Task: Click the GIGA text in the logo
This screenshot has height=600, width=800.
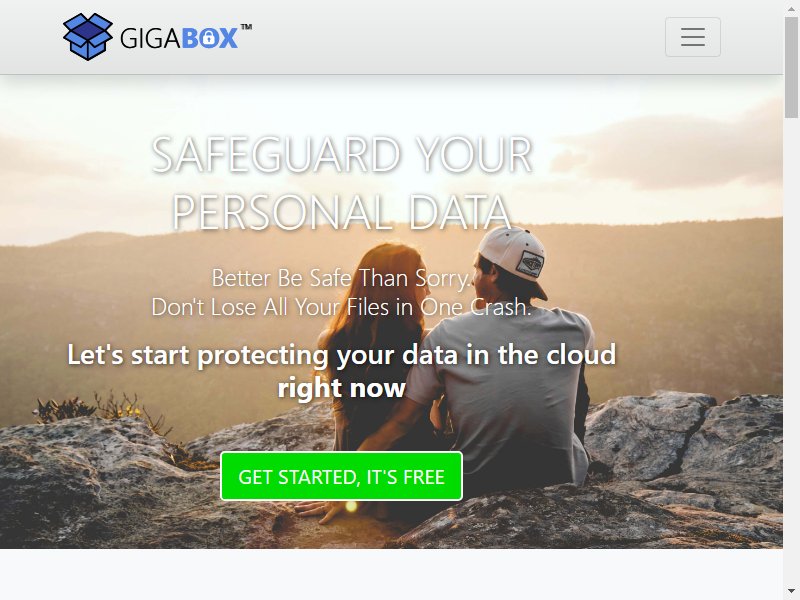Action: 150,38
